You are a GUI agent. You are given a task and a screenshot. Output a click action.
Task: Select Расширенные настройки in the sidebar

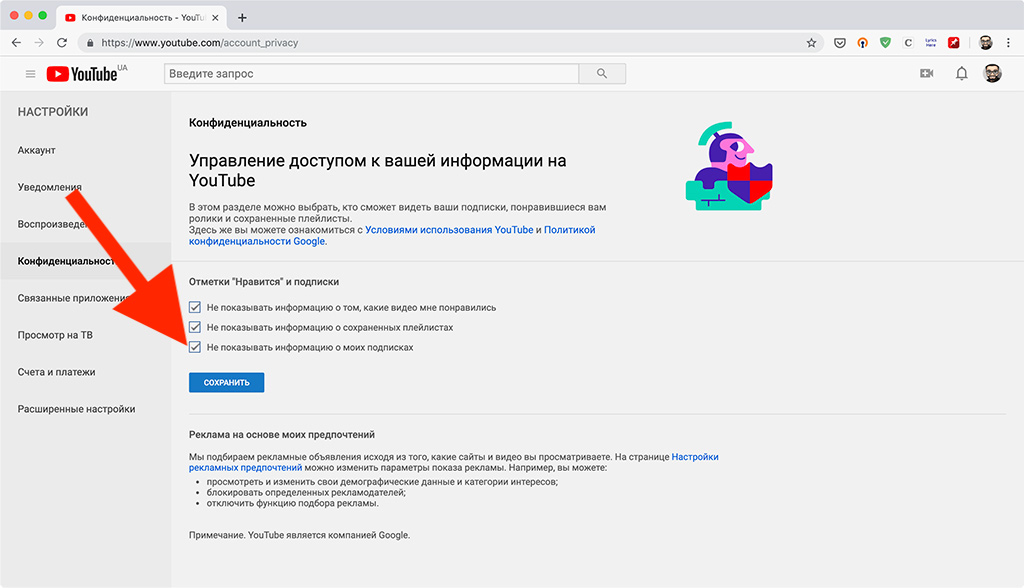pyautogui.click(x=76, y=409)
